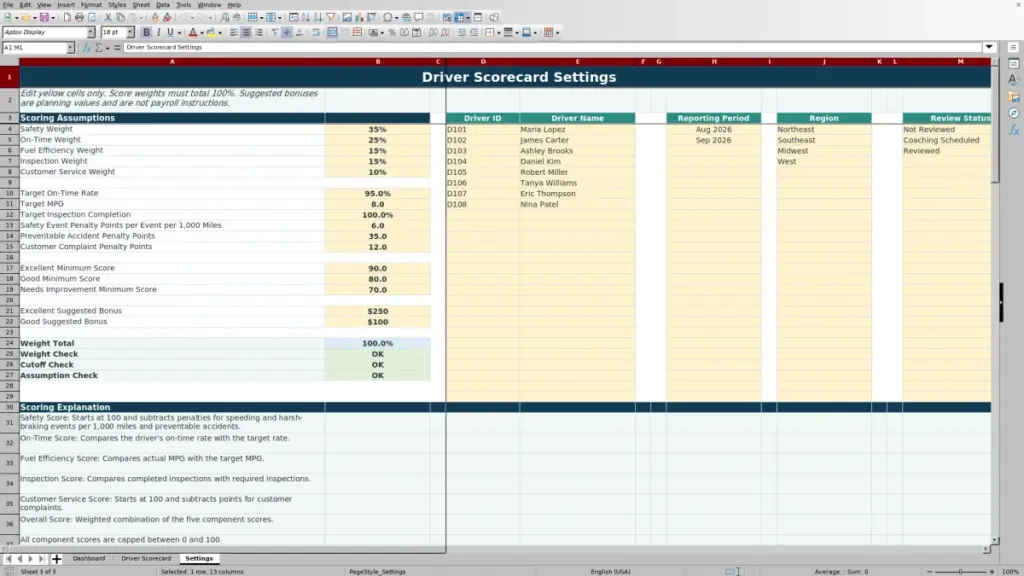Open sidebar Functions fx icon

[1014, 130]
